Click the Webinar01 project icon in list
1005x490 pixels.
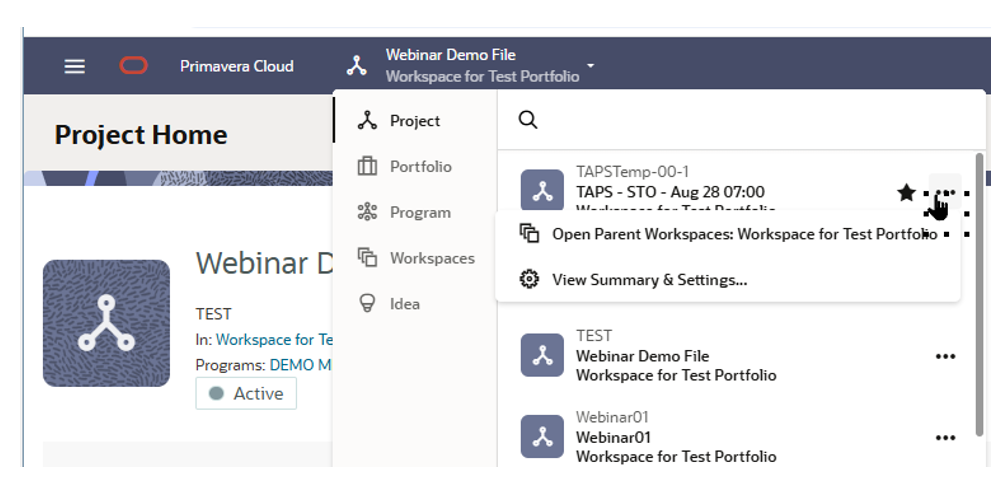tap(542, 438)
